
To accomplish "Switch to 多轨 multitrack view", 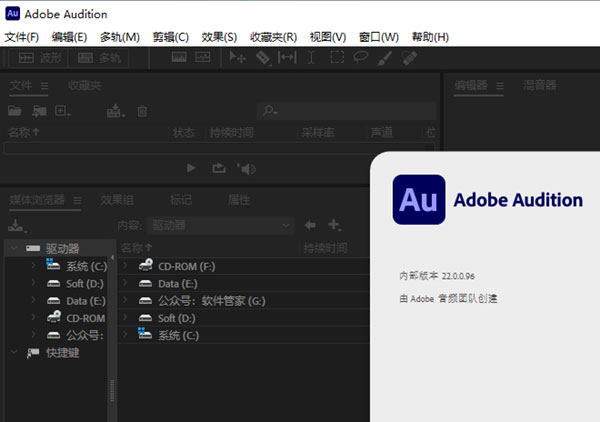I will click(98, 58).
